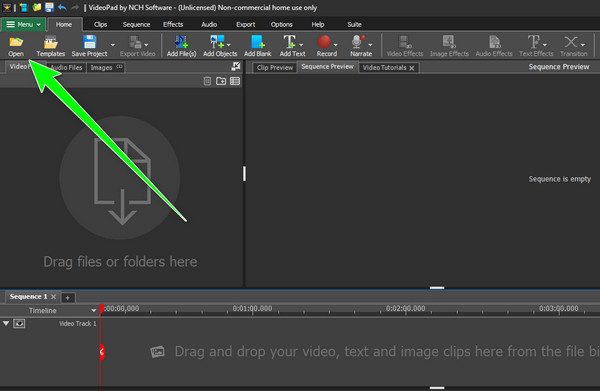Switch bin to list view
The height and width of the screenshot is (391, 600).
click(x=235, y=81)
